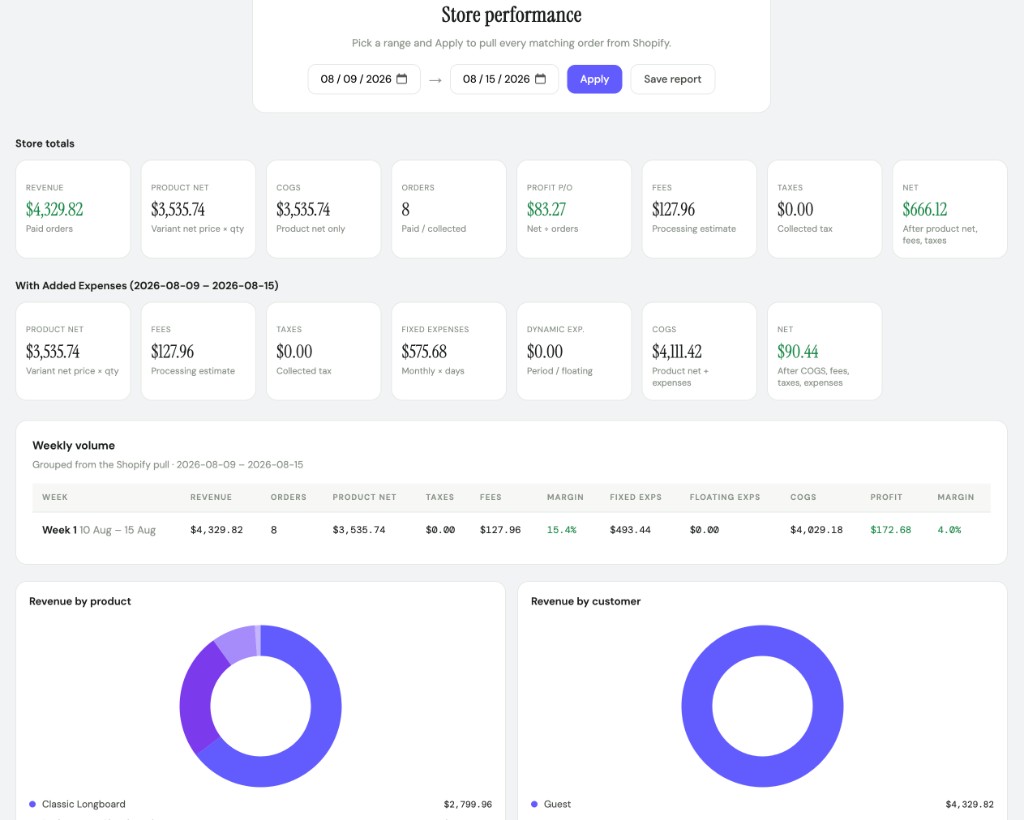Focus the 08/09/2026 start date field
The height and width of the screenshot is (820, 1024).
[x=364, y=79]
